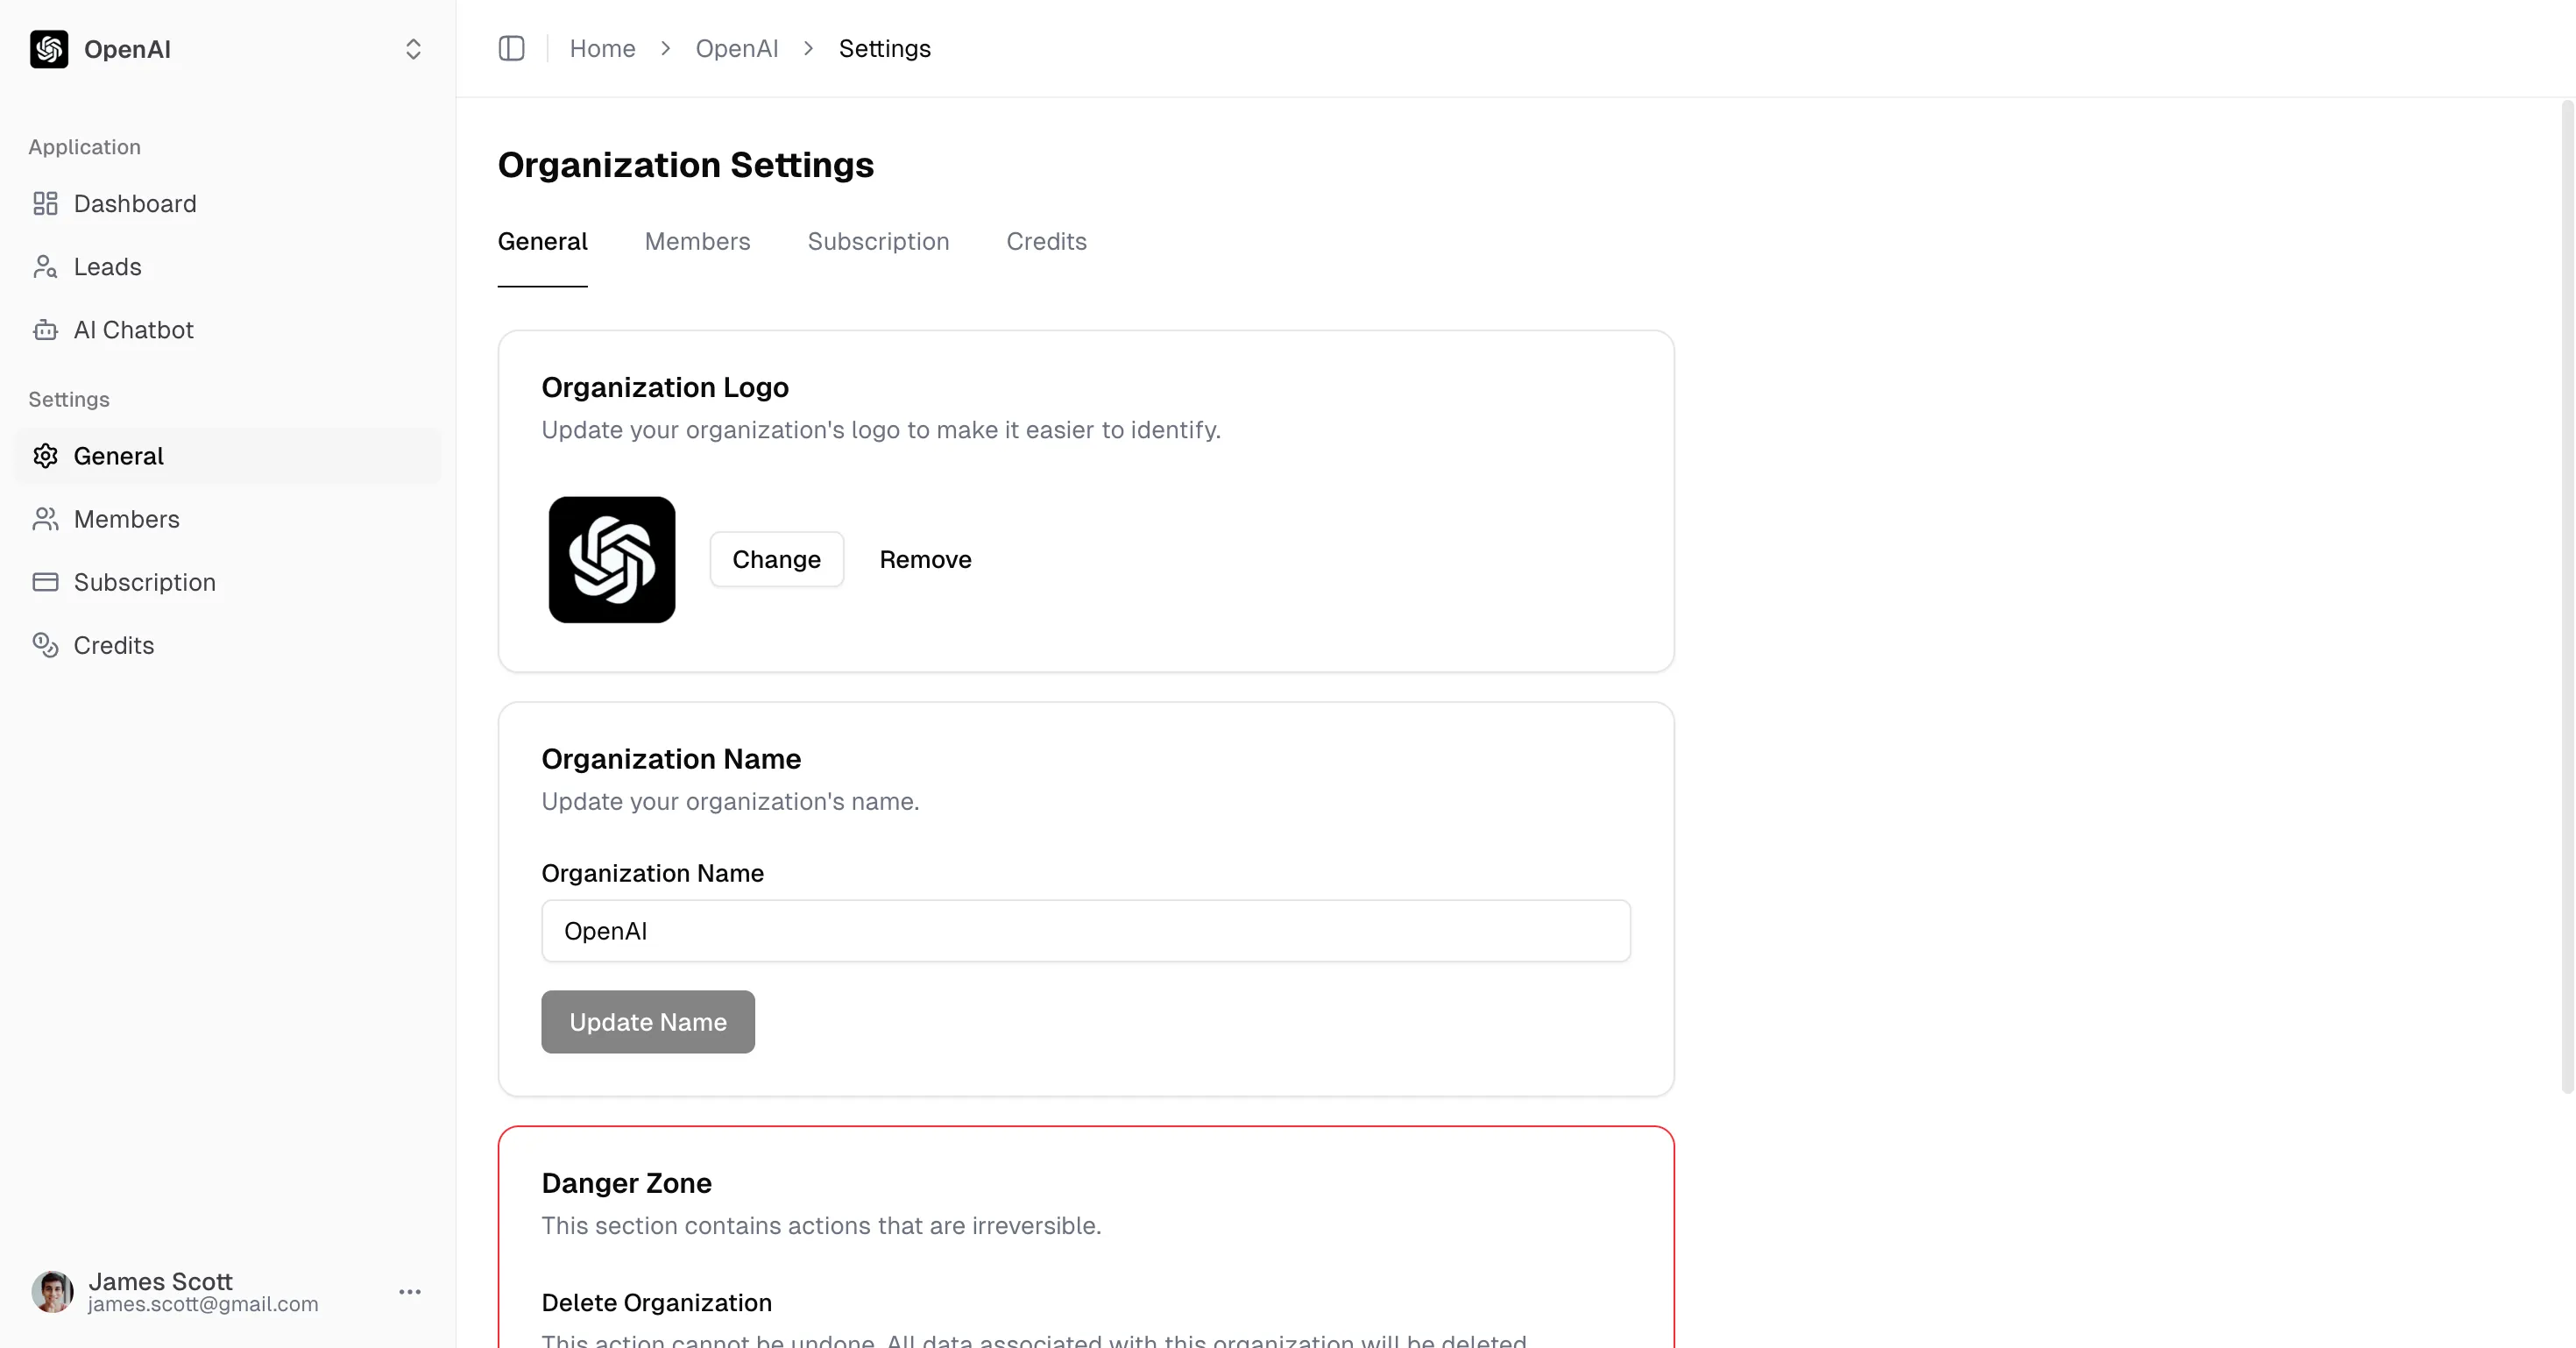Viewport: 2576px width, 1348px height.
Task: Open Credits in the sidebar Settings group
Action: [x=228, y=645]
